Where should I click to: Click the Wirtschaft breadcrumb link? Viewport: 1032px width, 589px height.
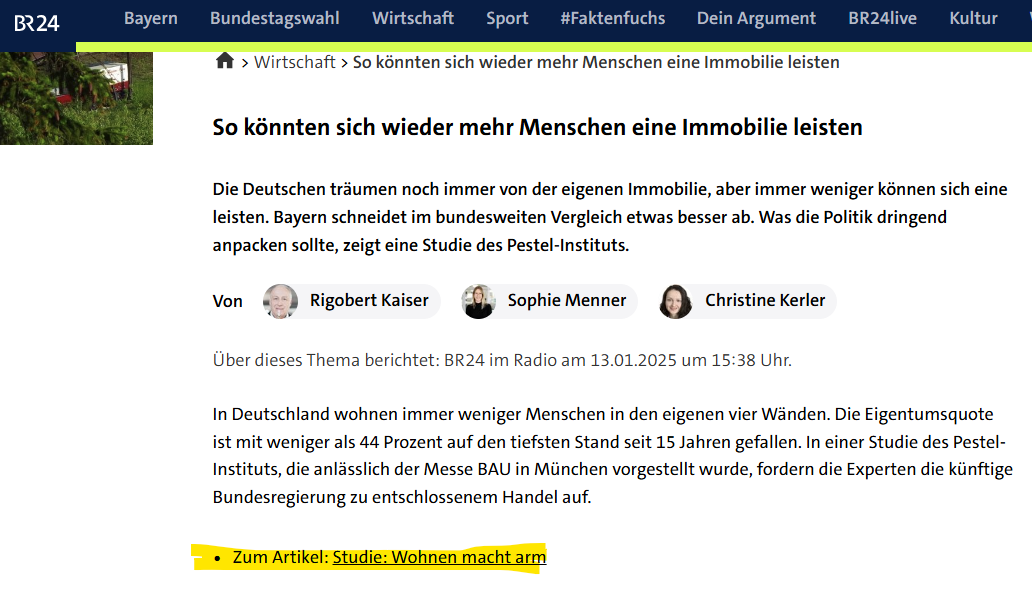click(295, 62)
